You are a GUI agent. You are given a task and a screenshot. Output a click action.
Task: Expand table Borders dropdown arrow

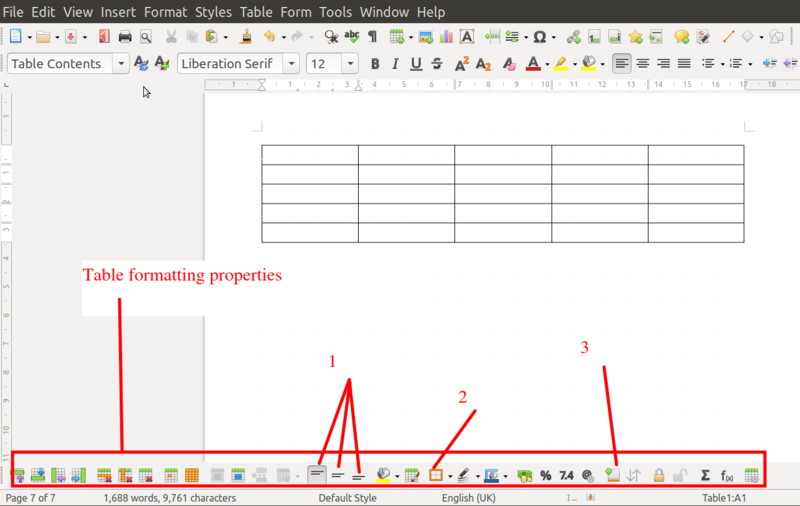[450, 476]
